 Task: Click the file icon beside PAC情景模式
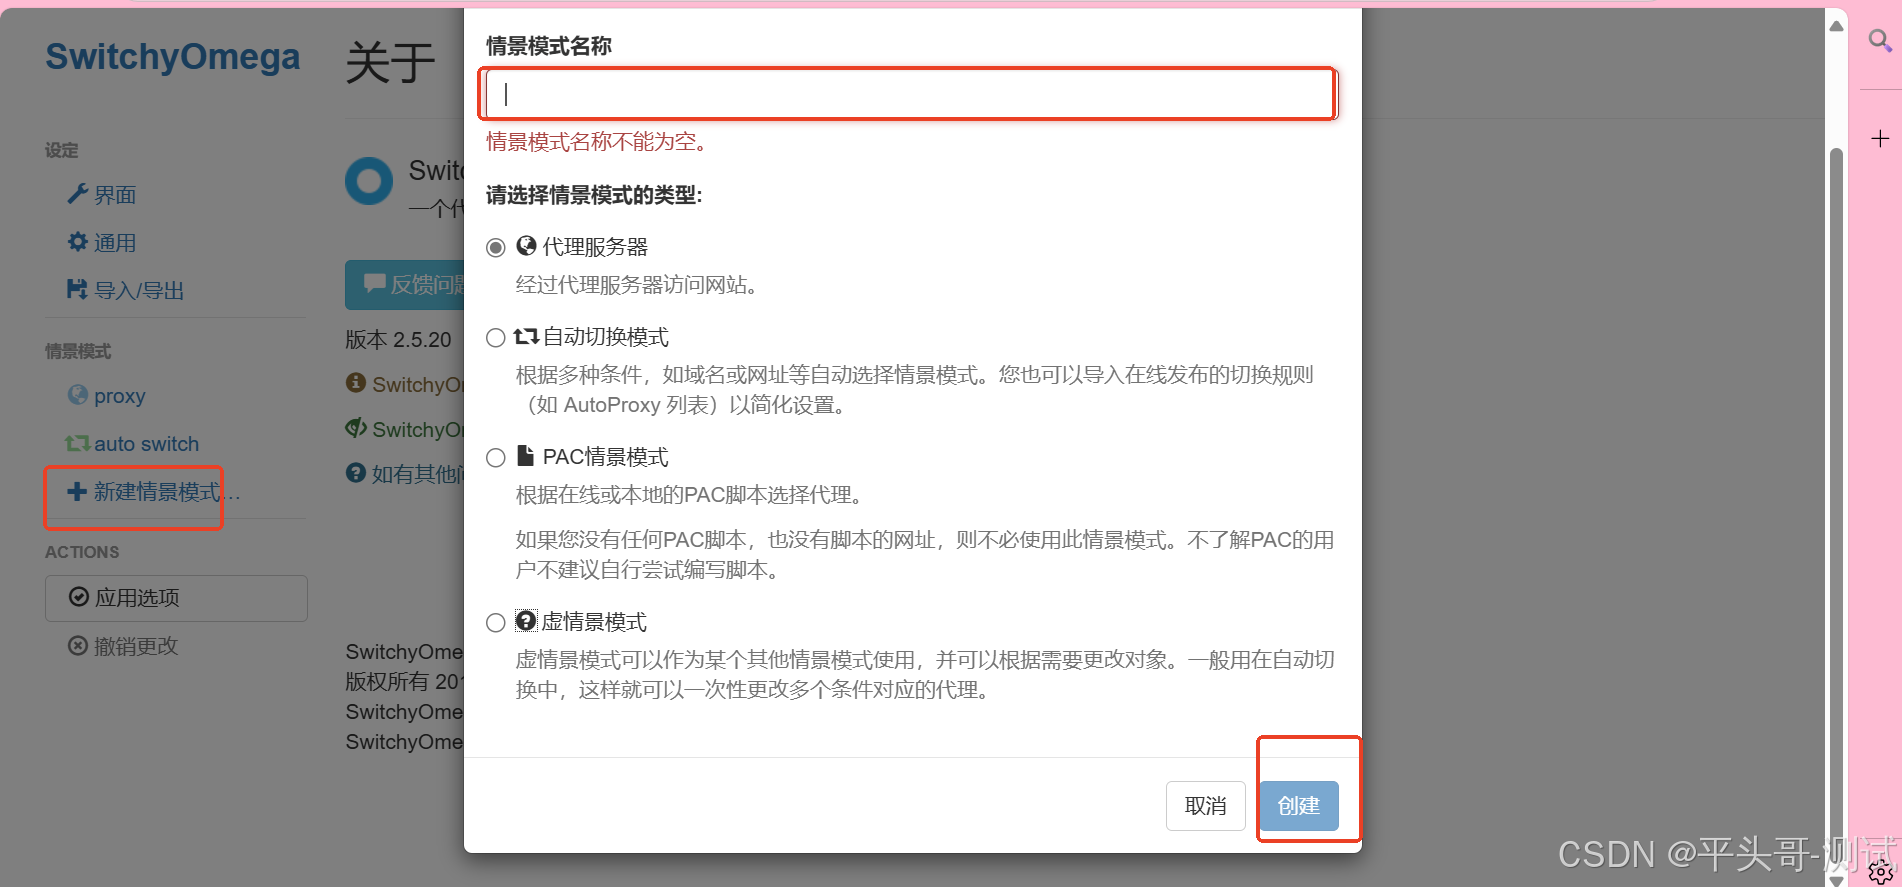[x=525, y=456]
